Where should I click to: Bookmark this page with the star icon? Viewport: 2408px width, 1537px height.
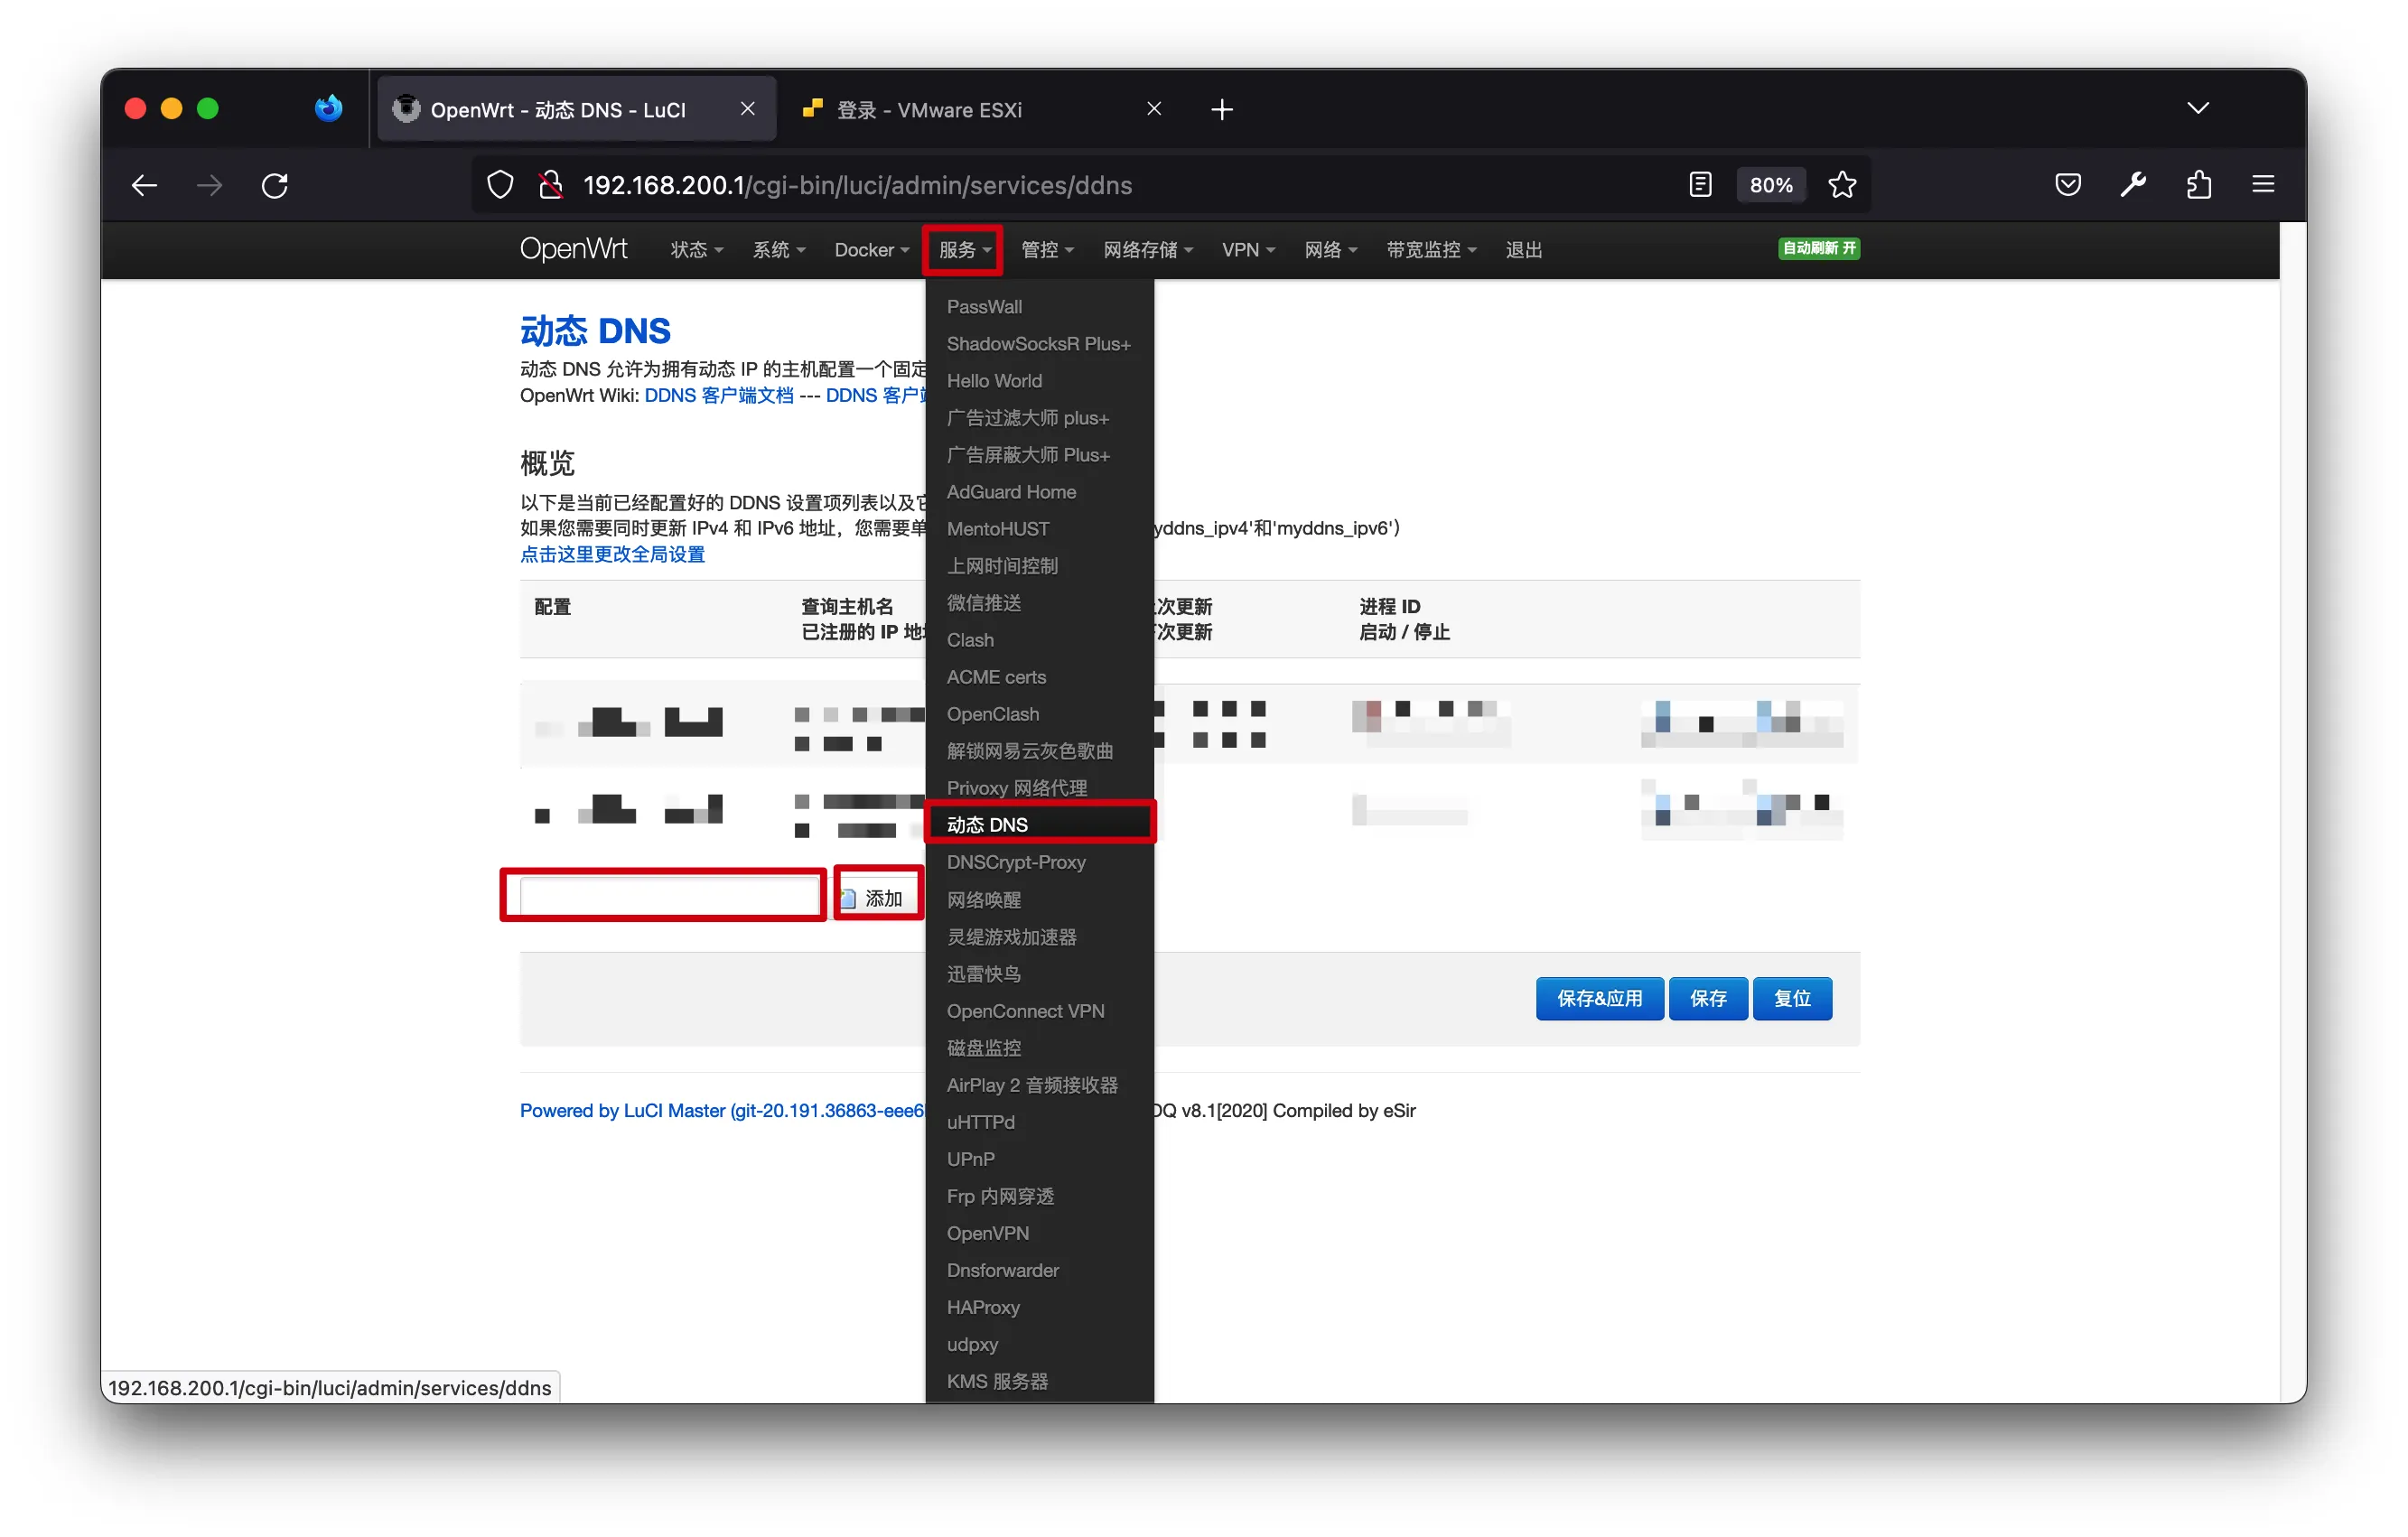point(1842,185)
